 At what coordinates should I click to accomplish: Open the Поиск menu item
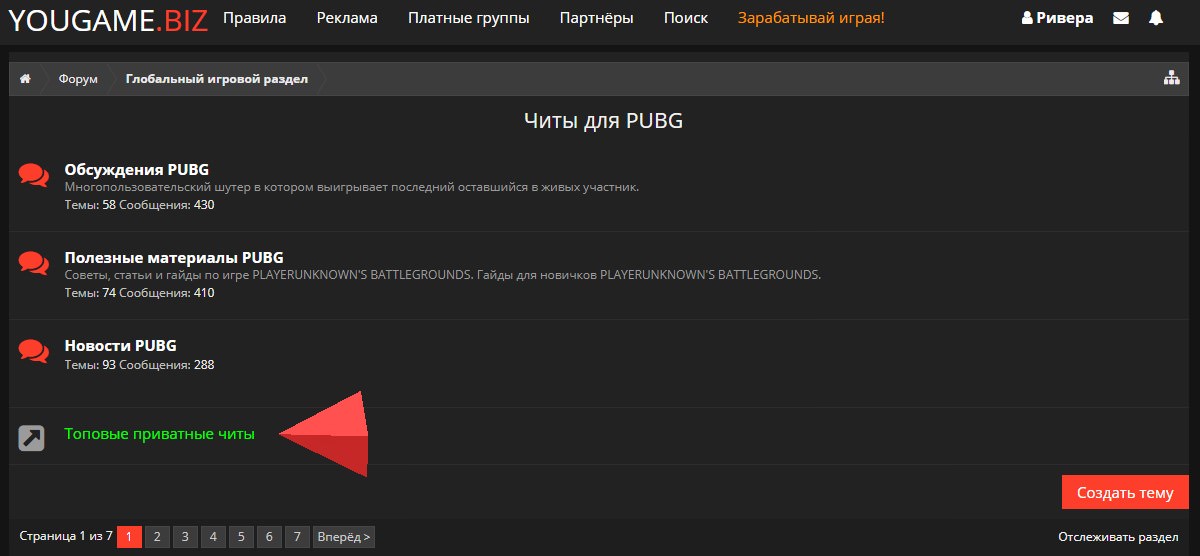[x=686, y=18]
